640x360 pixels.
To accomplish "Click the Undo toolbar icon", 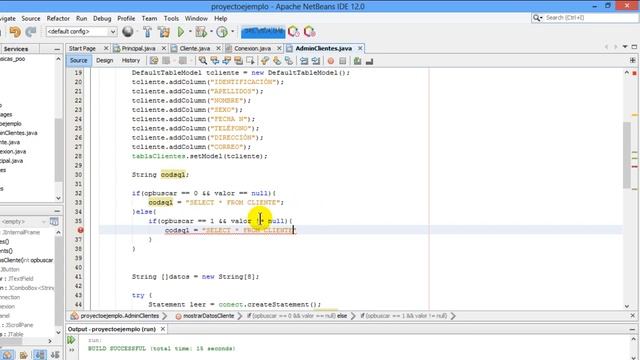I will point(15,32).
